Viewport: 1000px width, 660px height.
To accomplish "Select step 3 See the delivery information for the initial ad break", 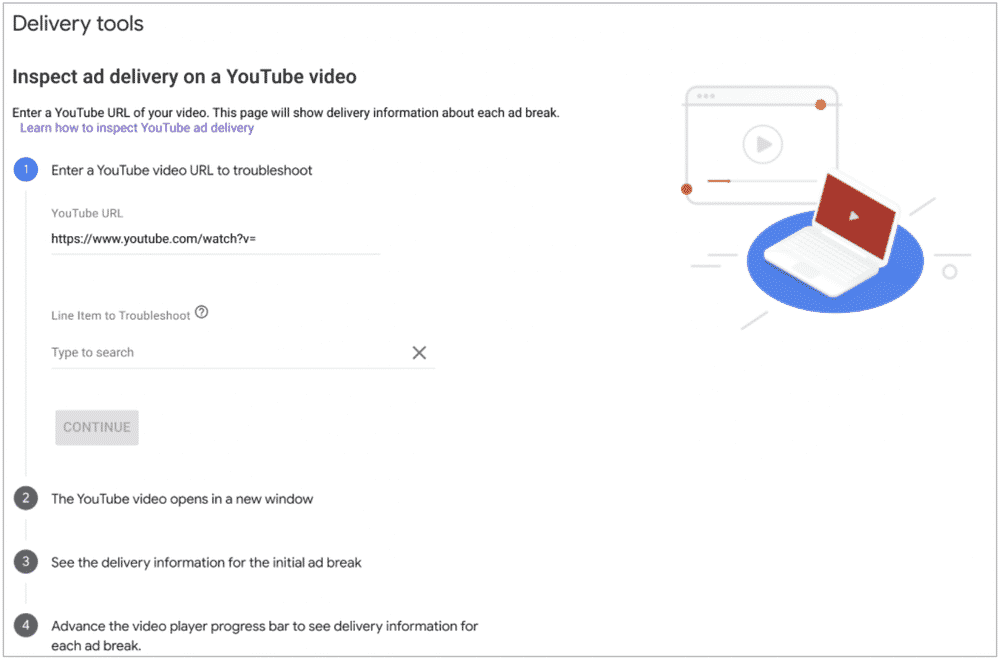I will tap(188, 562).
